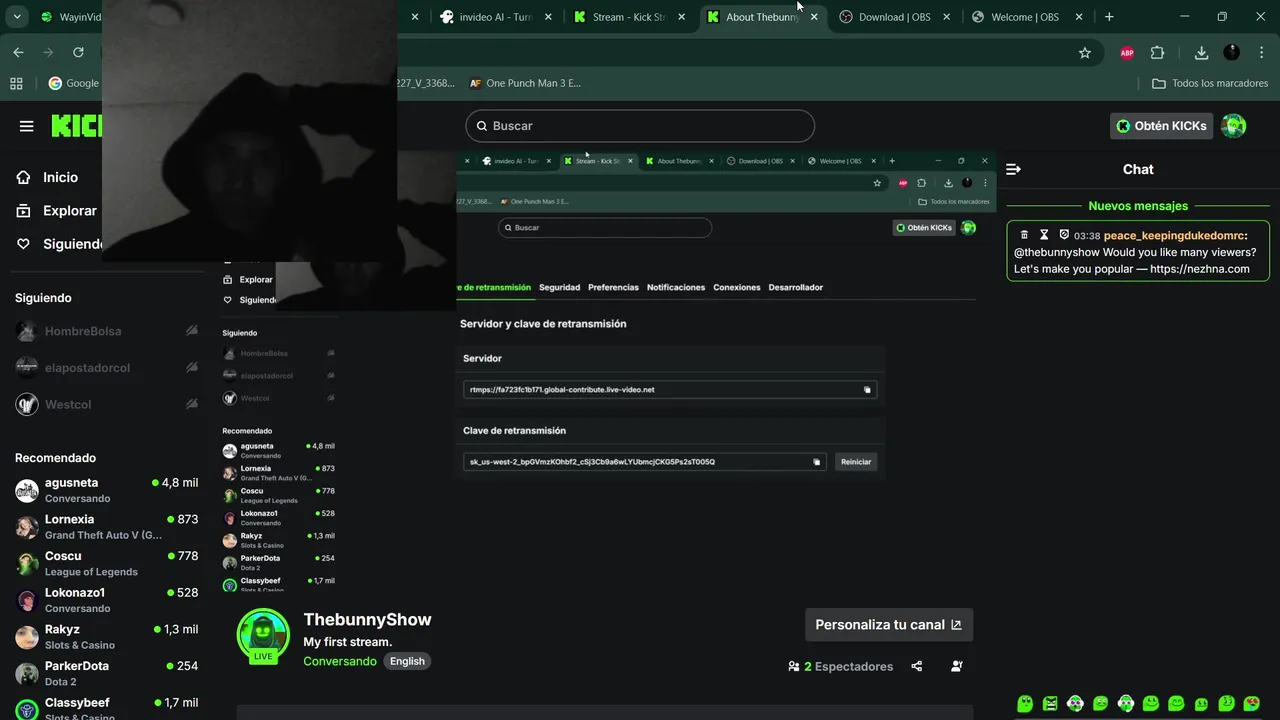The image size is (1280, 720).
Task: Click the Buscar search field
Action: pos(640,126)
